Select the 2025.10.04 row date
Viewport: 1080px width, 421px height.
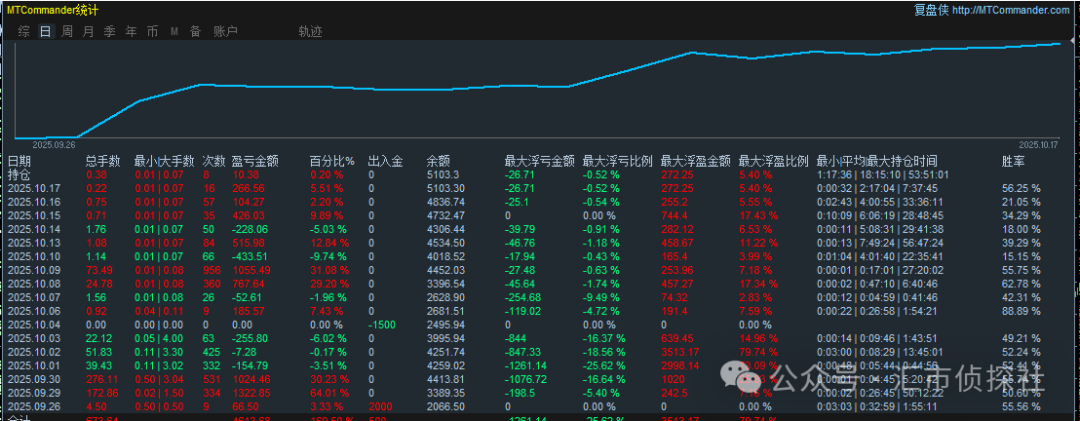33,324
